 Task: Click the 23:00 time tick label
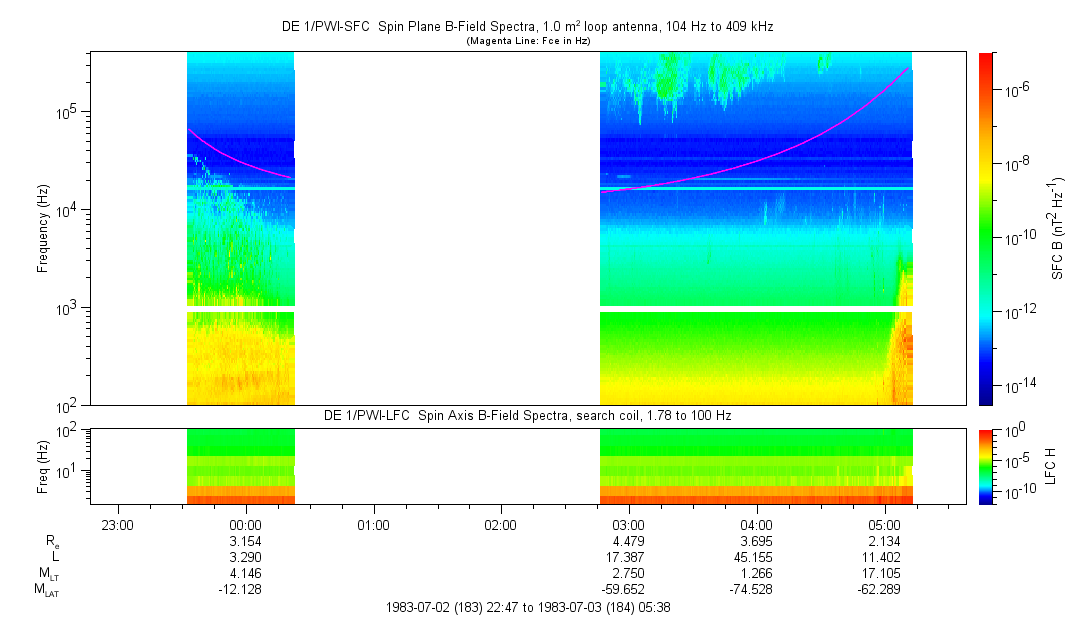[118, 524]
